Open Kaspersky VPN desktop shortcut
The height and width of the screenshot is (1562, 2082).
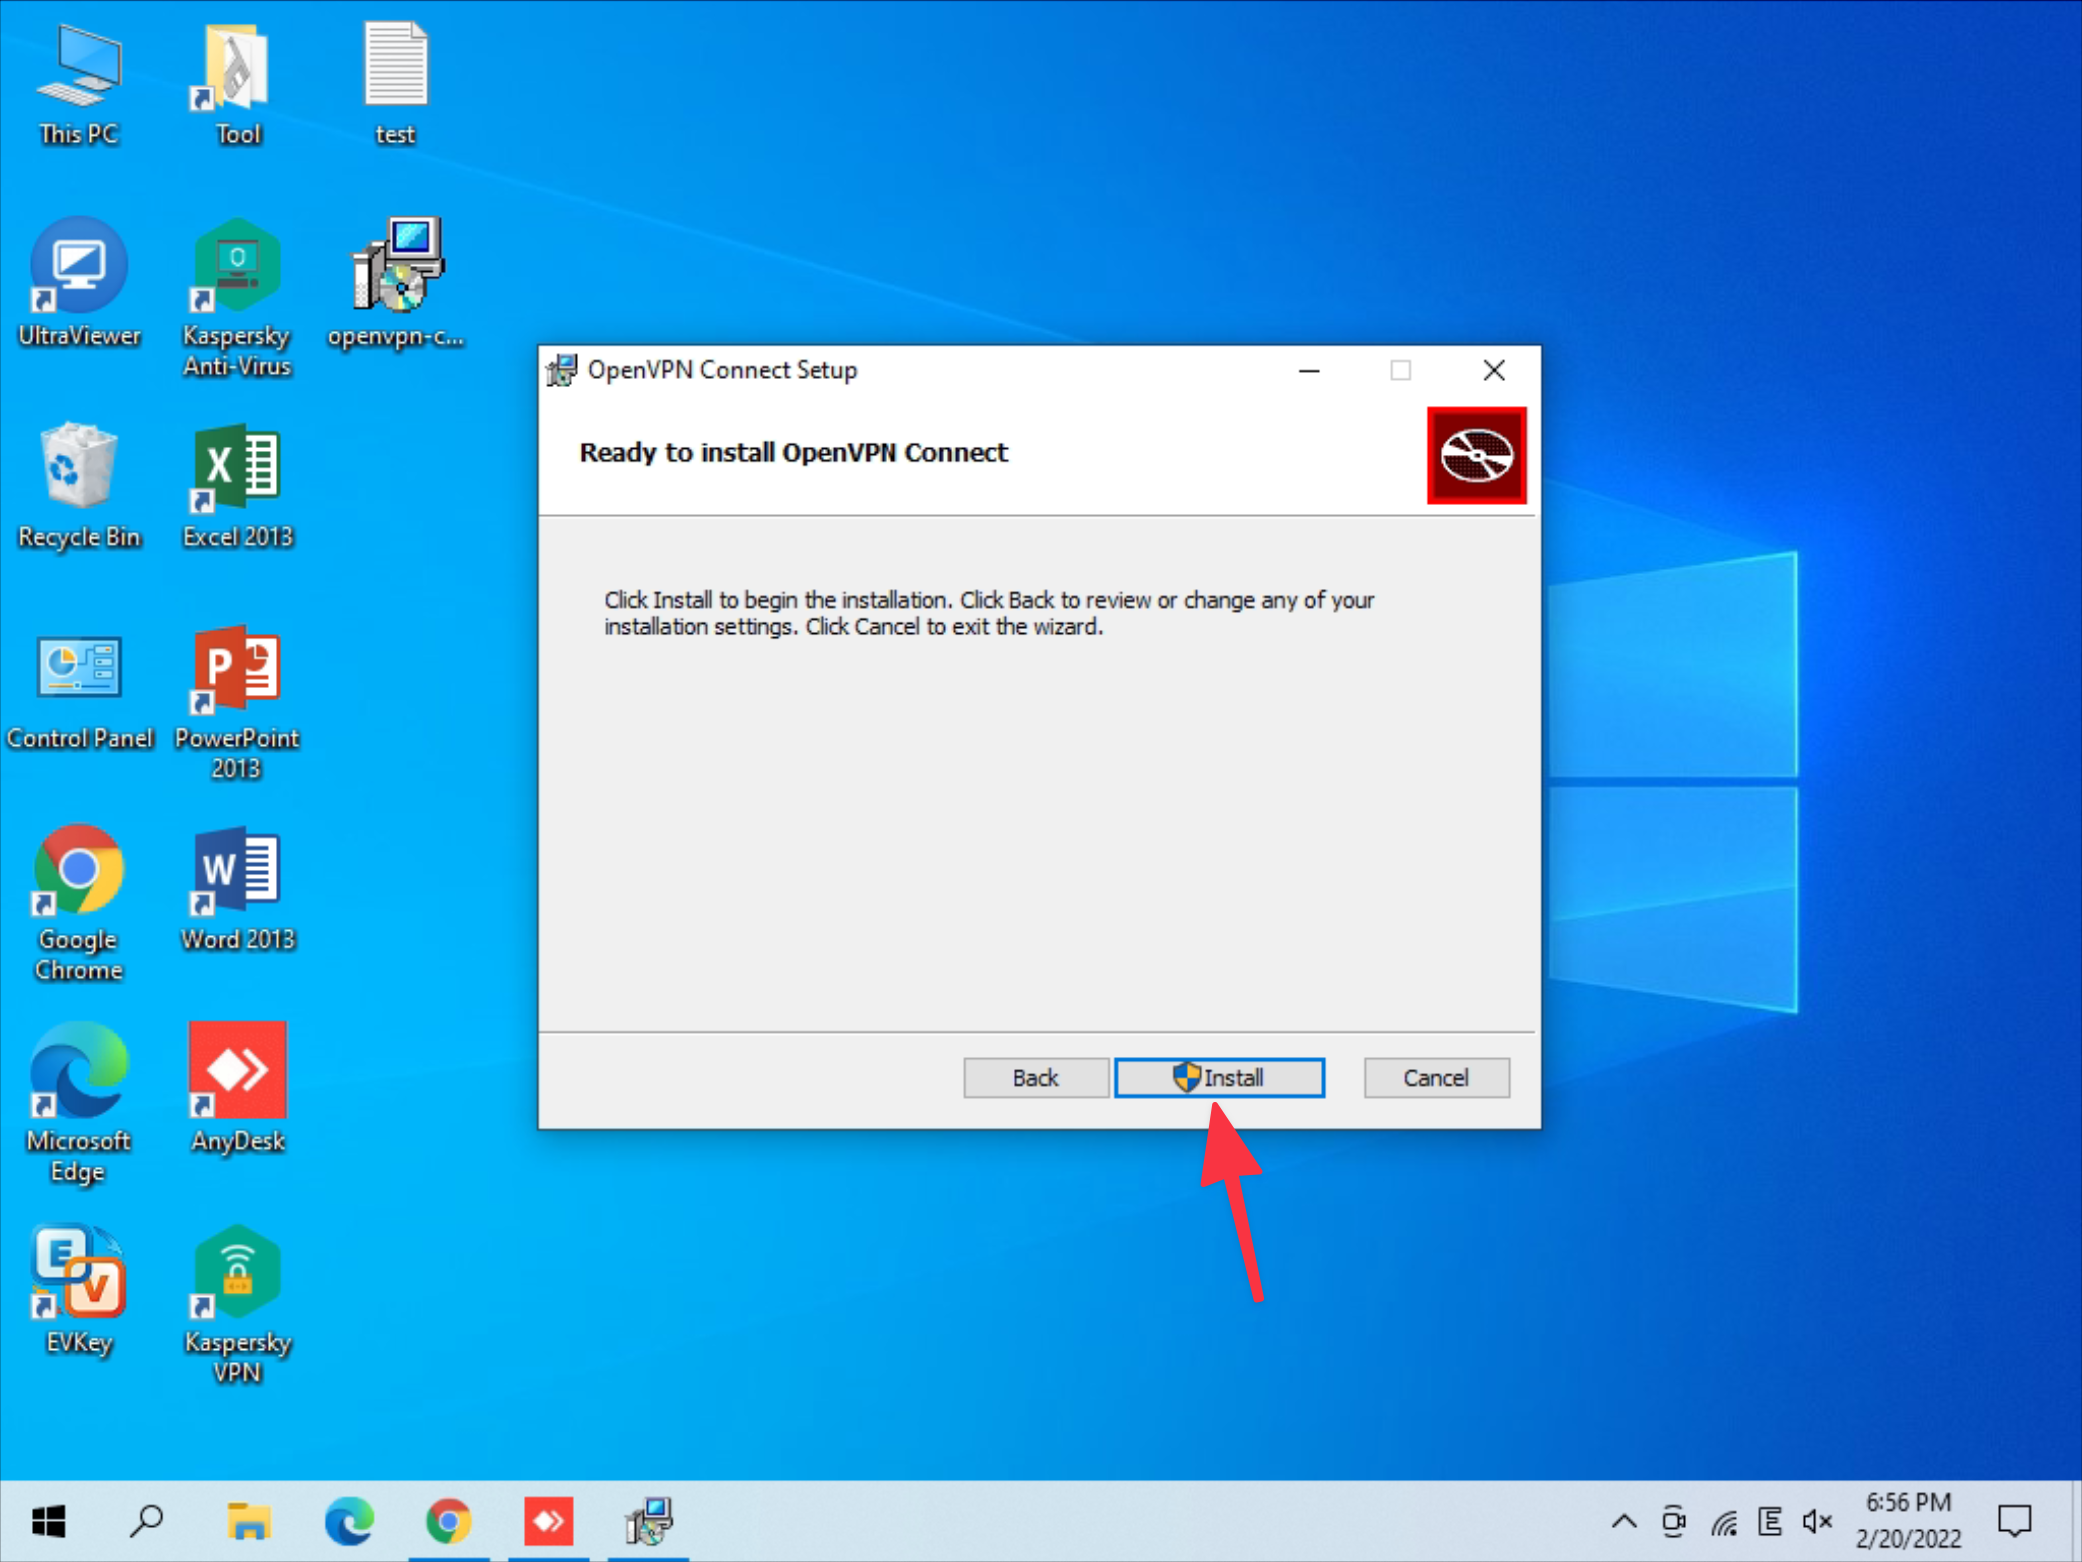point(237,1273)
